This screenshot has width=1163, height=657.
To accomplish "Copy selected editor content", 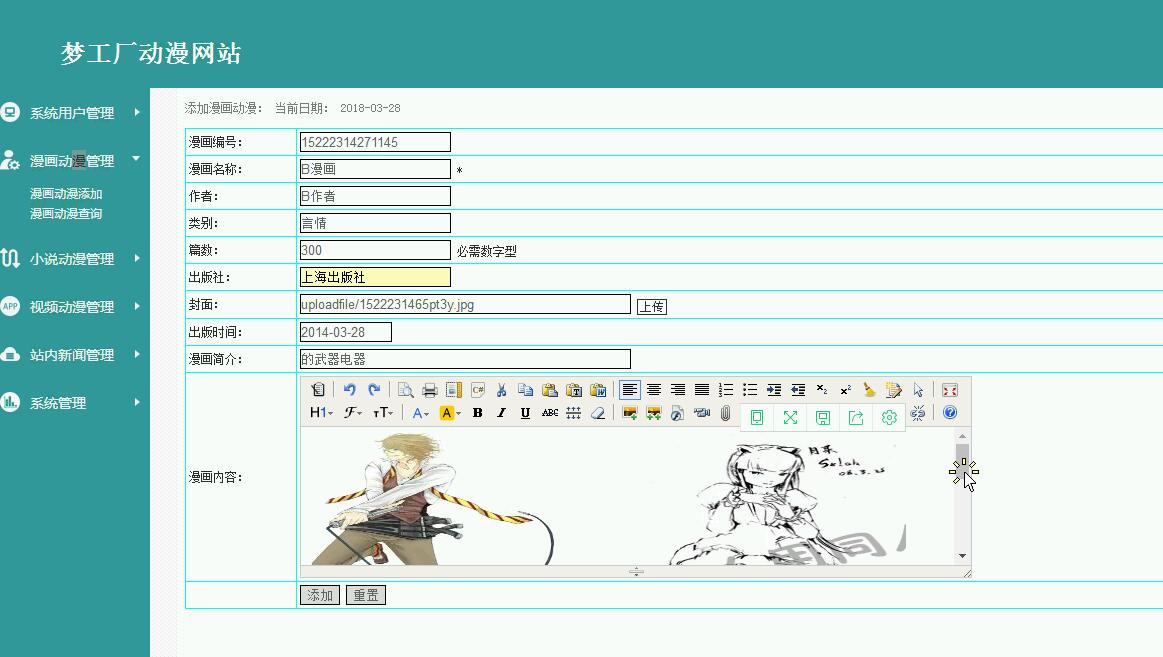I will 525,389.
